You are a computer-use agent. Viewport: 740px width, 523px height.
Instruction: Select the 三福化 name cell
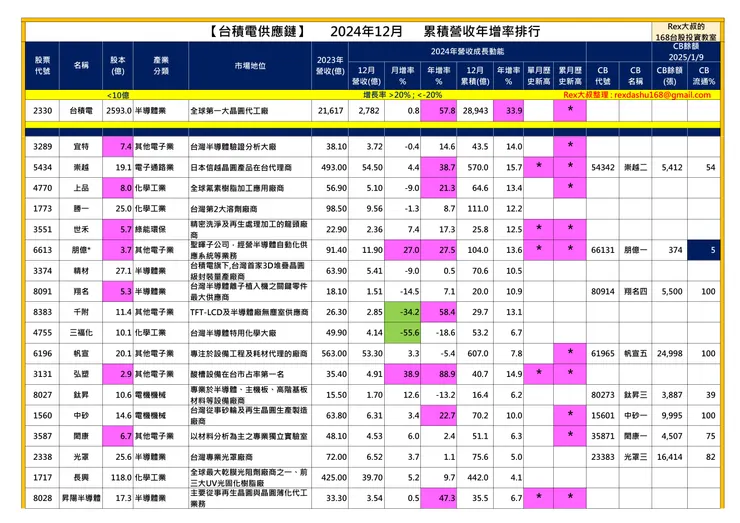pos(81,333)
